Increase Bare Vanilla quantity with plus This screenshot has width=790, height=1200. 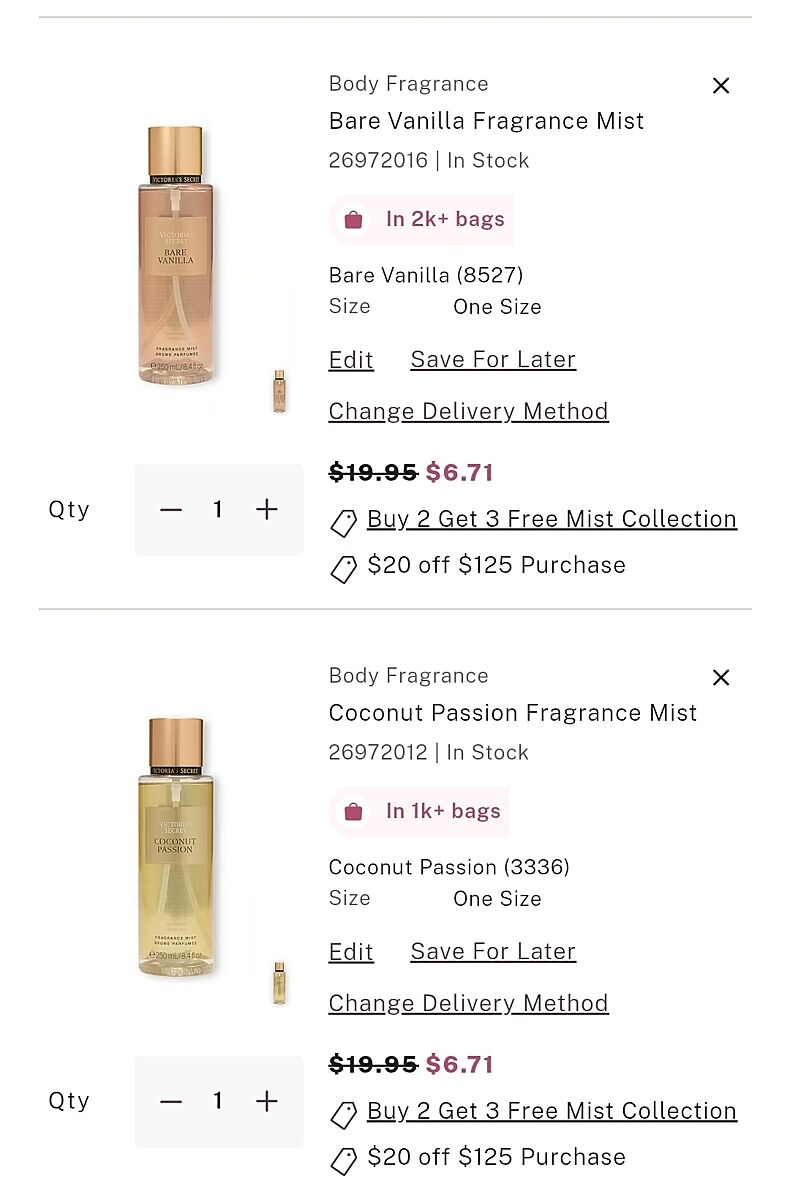coord(266,510)
